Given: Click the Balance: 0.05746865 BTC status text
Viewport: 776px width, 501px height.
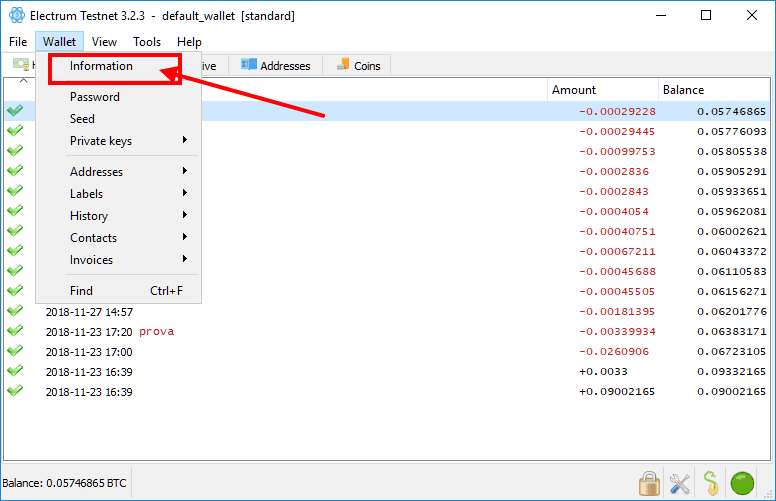Looking at the screenshot, I should tap(64, 483).
